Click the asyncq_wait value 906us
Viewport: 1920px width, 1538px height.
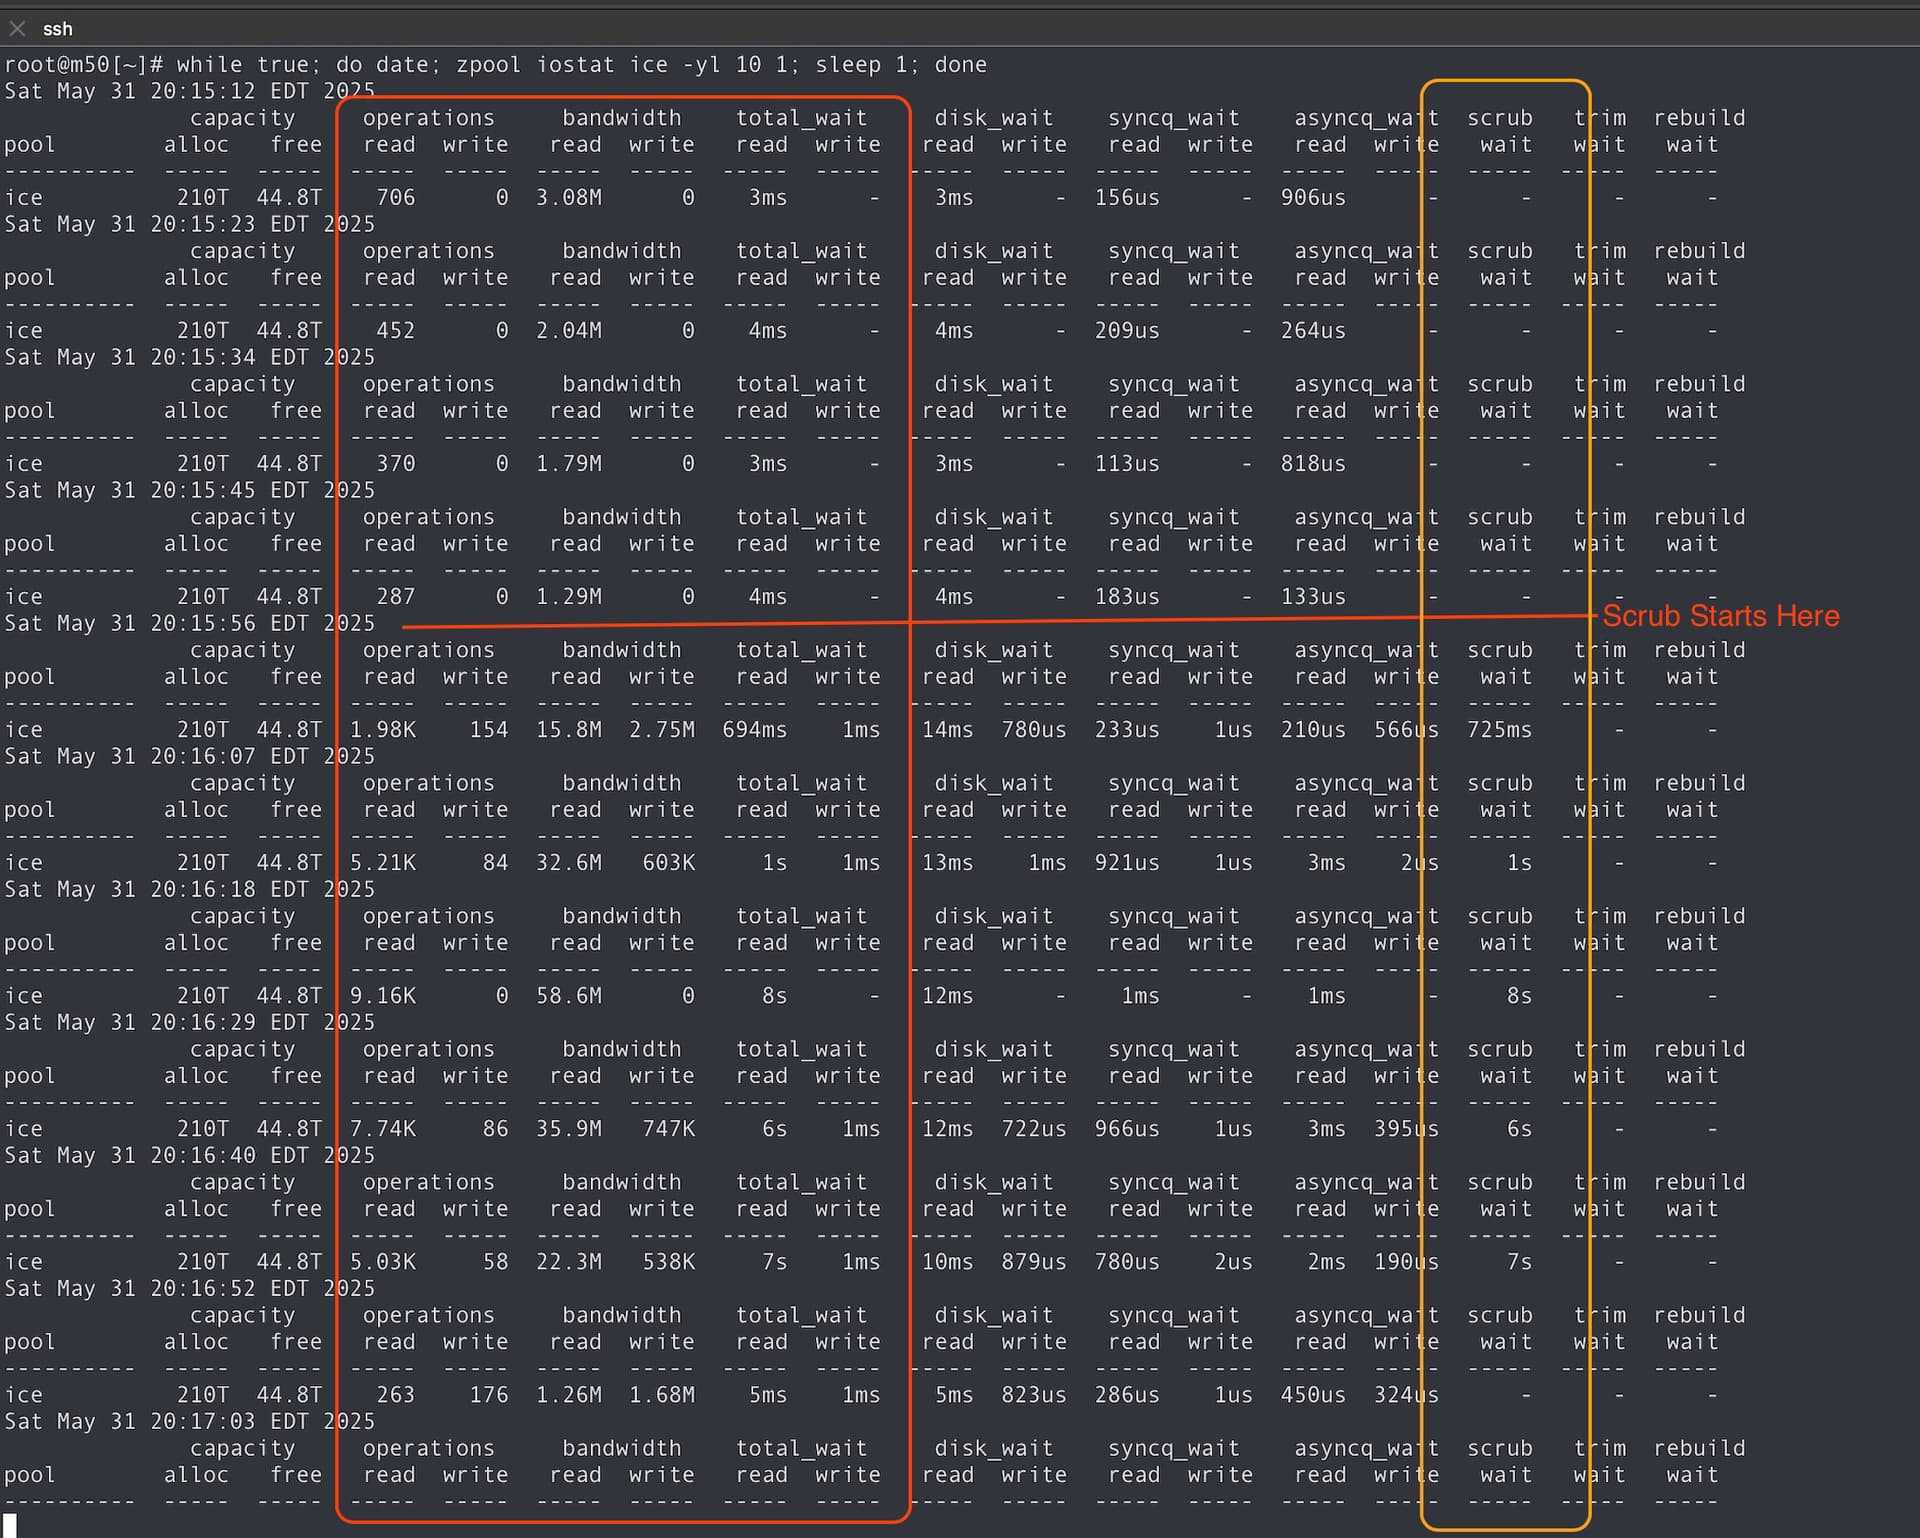coord(1314,198)
